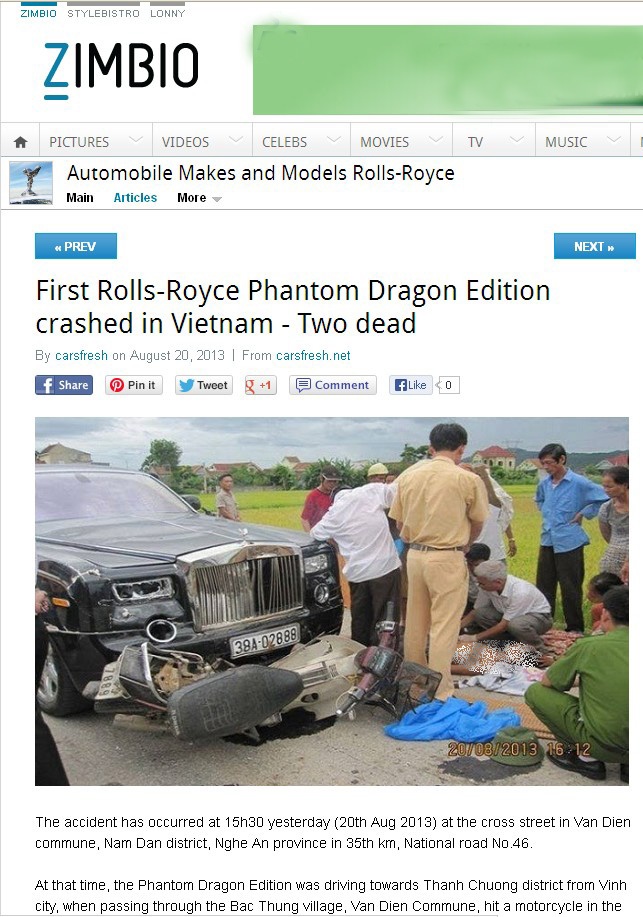Visit the StyleBistro site link
643x917 pixels.
[x=104, y=13]
